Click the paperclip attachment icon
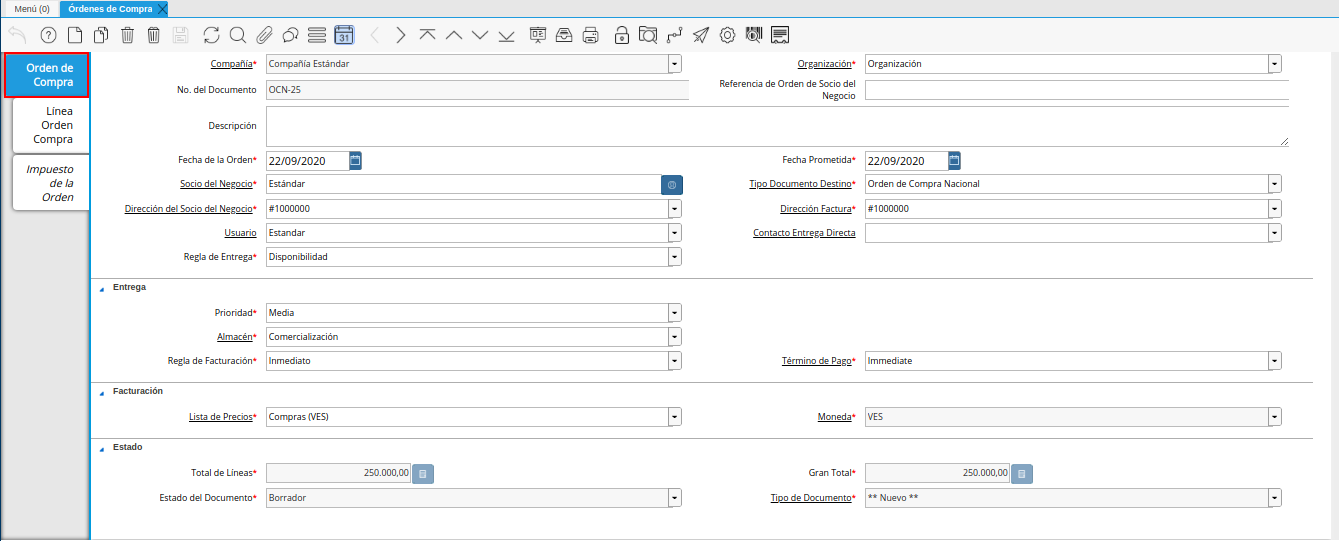1339x541 pixels. click(x=264, y=35)
